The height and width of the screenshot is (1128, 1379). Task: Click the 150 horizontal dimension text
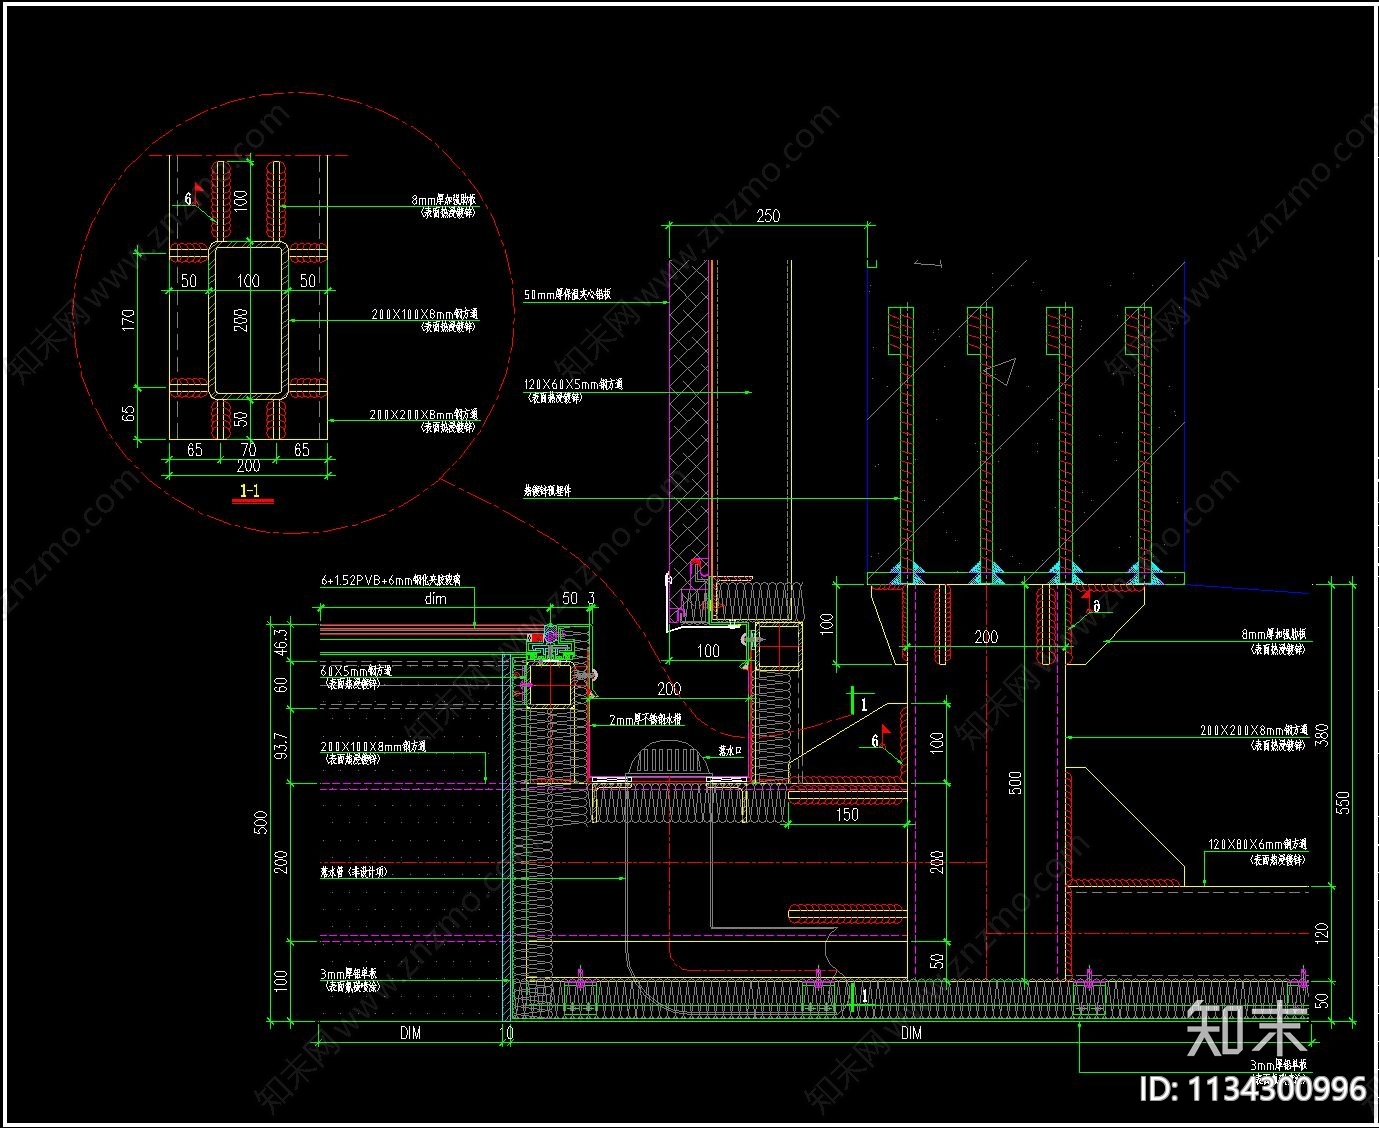(x=847, y=814)
